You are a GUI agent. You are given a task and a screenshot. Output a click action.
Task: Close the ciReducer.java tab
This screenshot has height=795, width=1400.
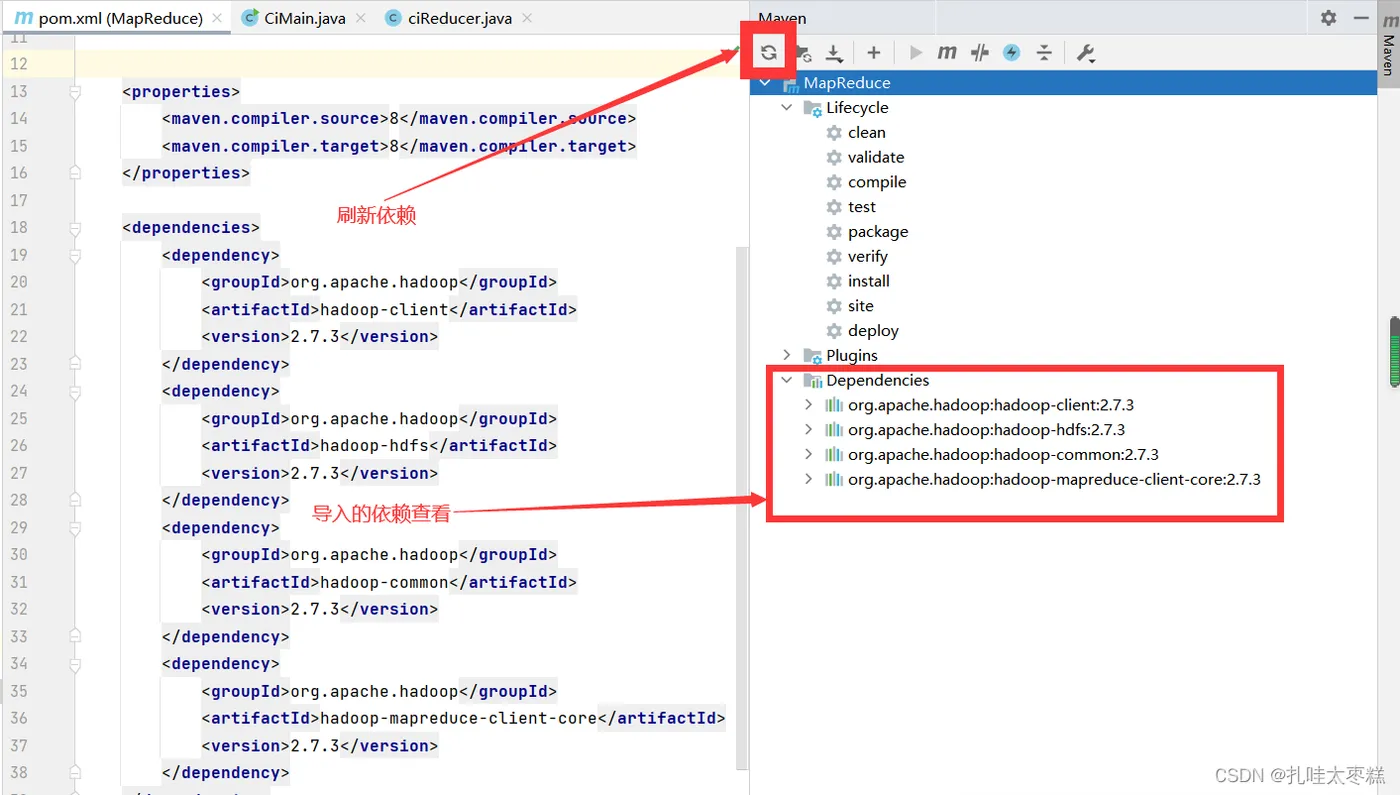tap(527, 19)
